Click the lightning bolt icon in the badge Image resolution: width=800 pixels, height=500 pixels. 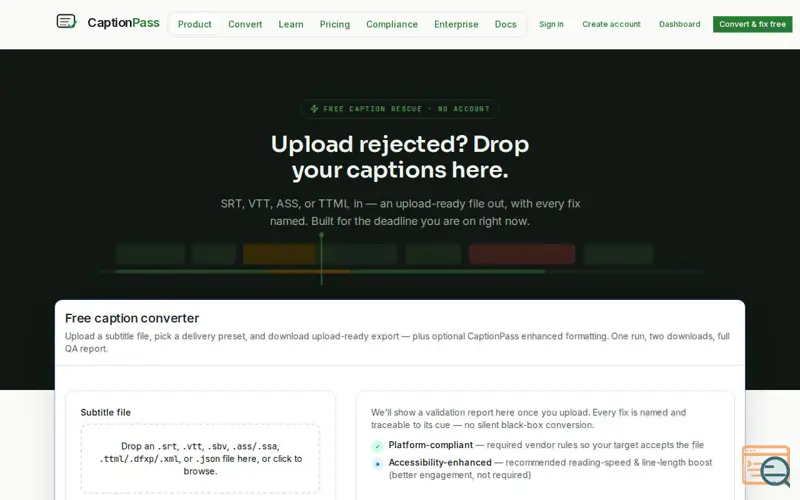click(x=314, y=109)
